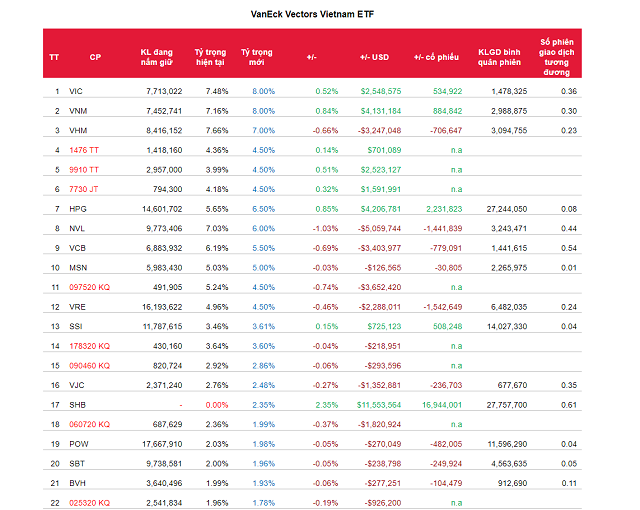This screenshot has height=510, width=640.
Task: Select the 'CP' column header
Action: pos(95,57)
